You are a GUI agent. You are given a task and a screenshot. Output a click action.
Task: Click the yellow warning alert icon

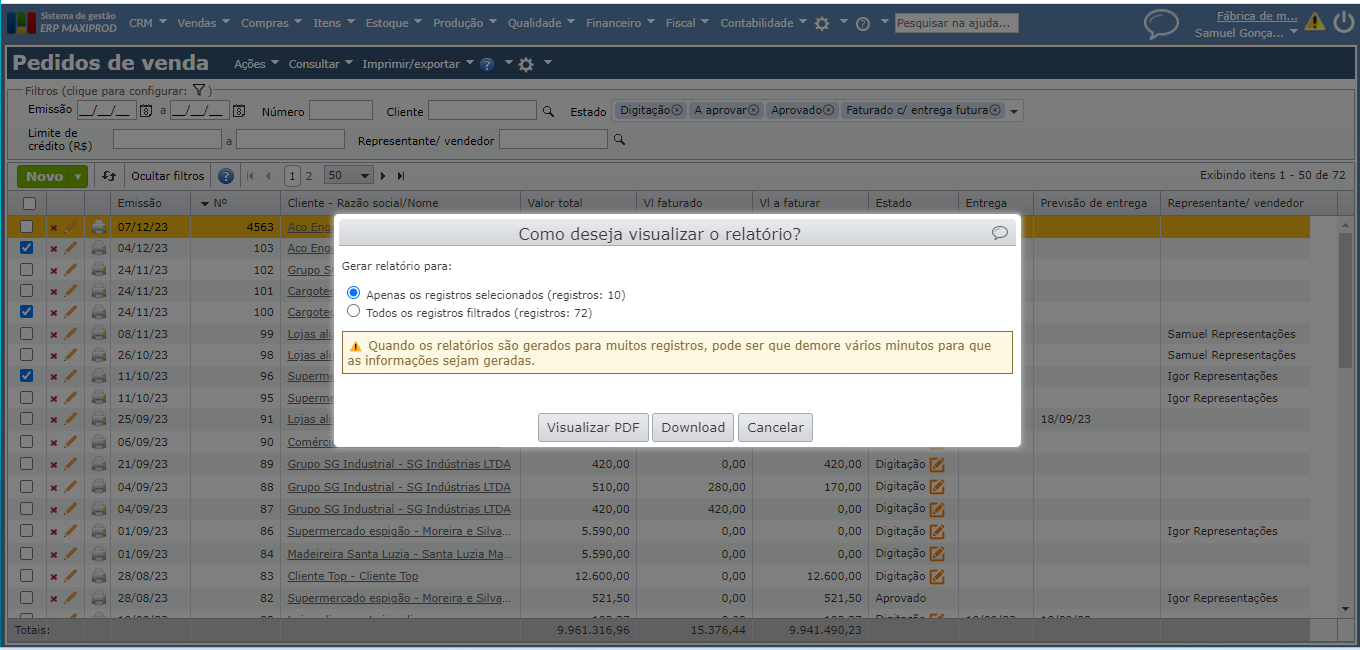click(x=1315, y=21)
